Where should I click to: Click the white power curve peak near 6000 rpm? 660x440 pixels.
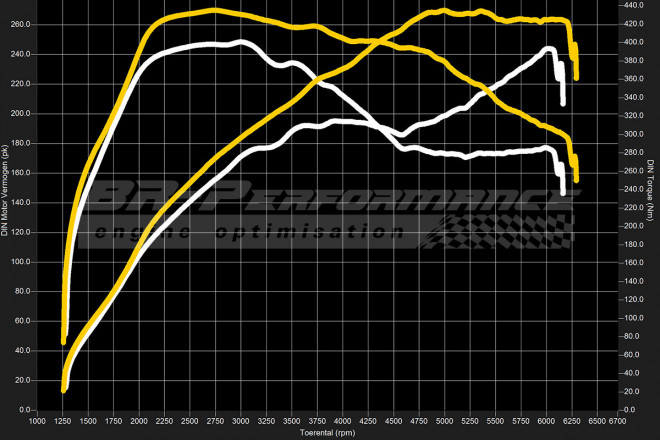point(549,49)
